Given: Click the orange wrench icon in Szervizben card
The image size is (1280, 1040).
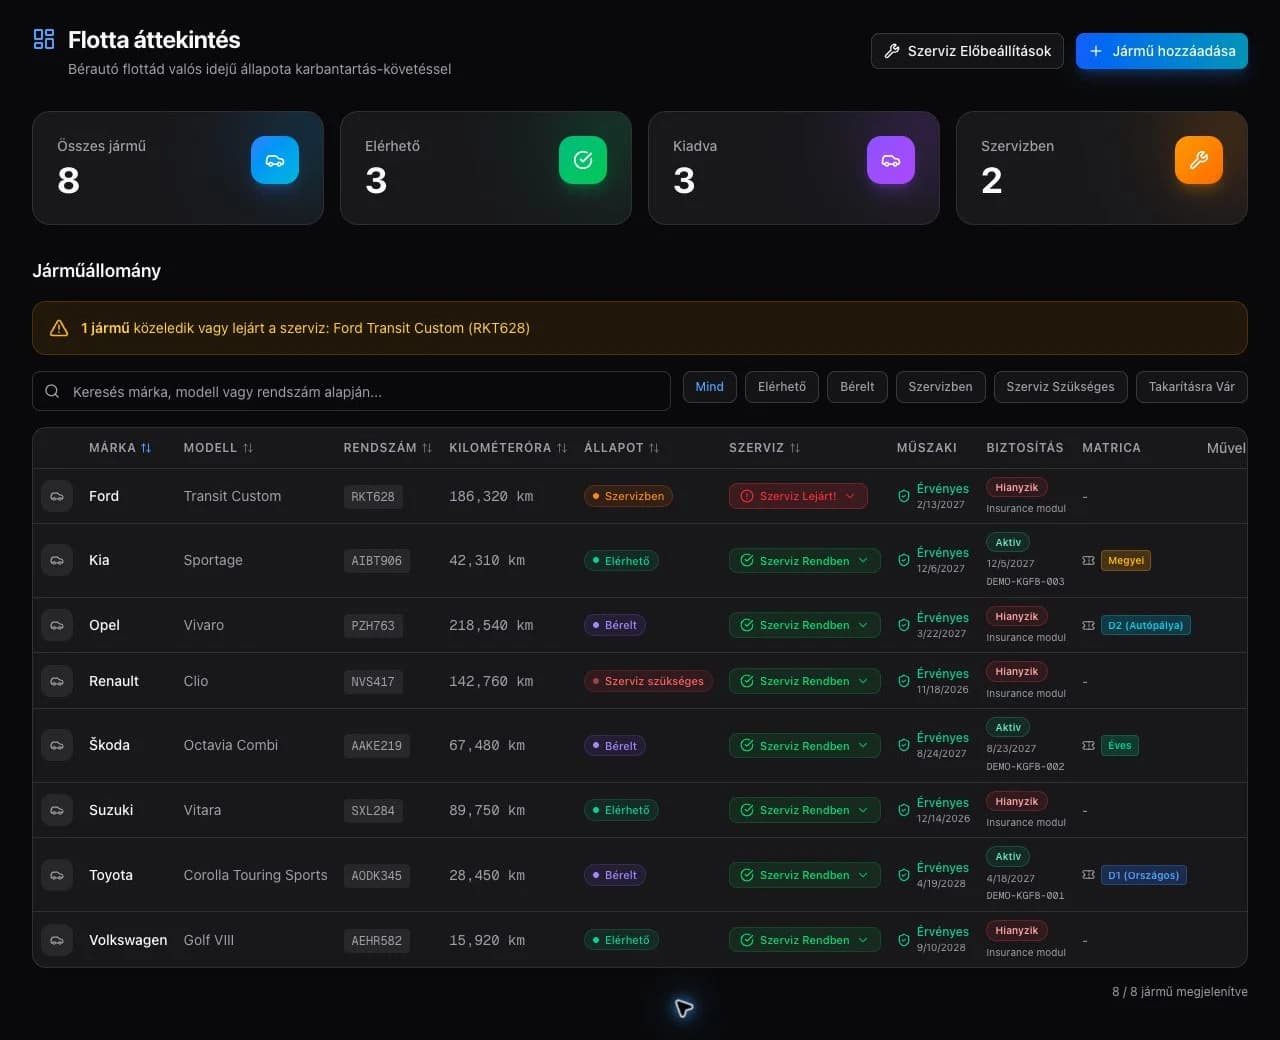Looking at the screenshot, I should [x=1199, y=160].
